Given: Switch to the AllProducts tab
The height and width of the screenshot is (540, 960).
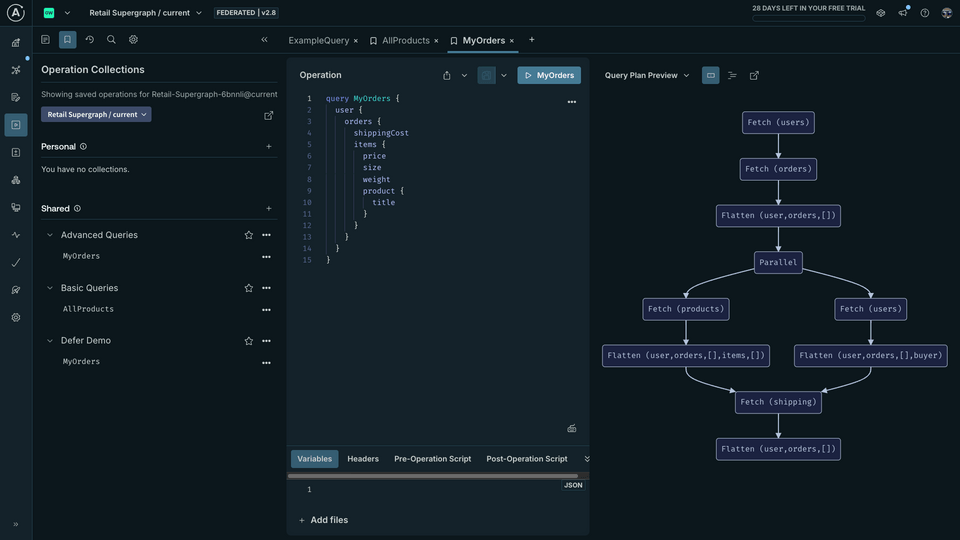Looking at the screenshot, I should [405, 40].
